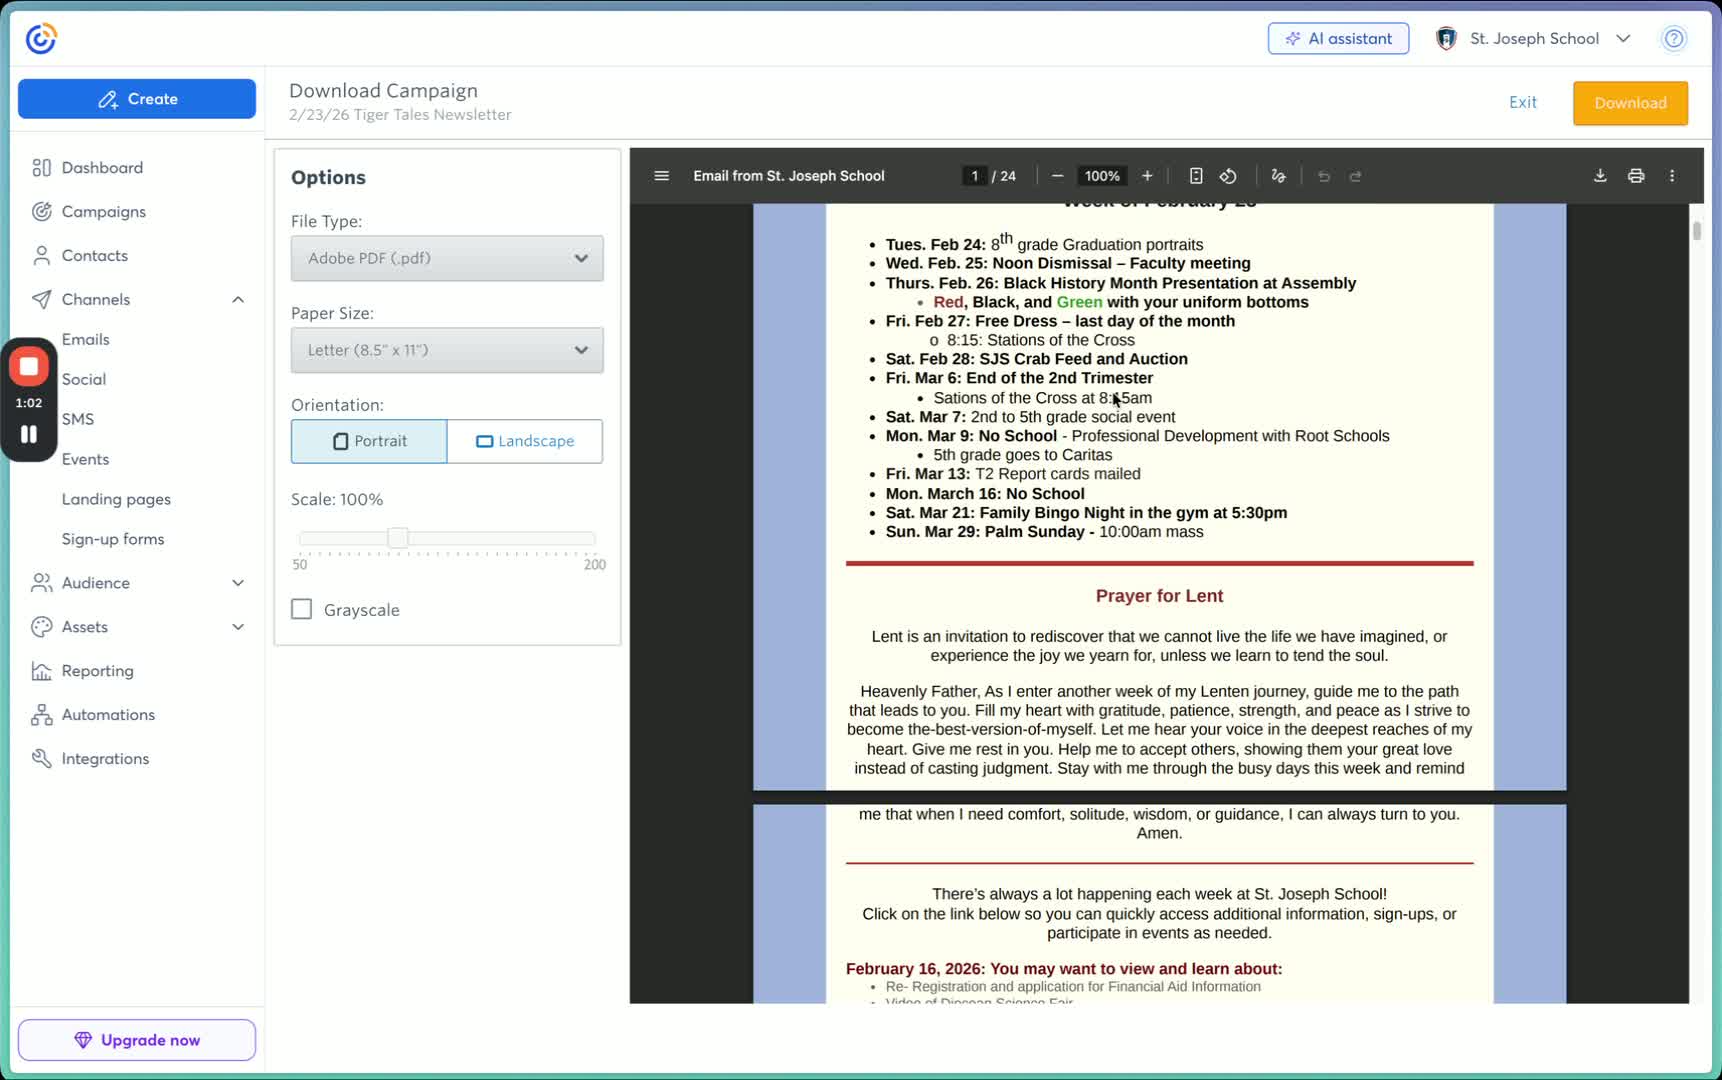
Task: Expand the Assets section chevron
Action: click(x=238, y=627)
